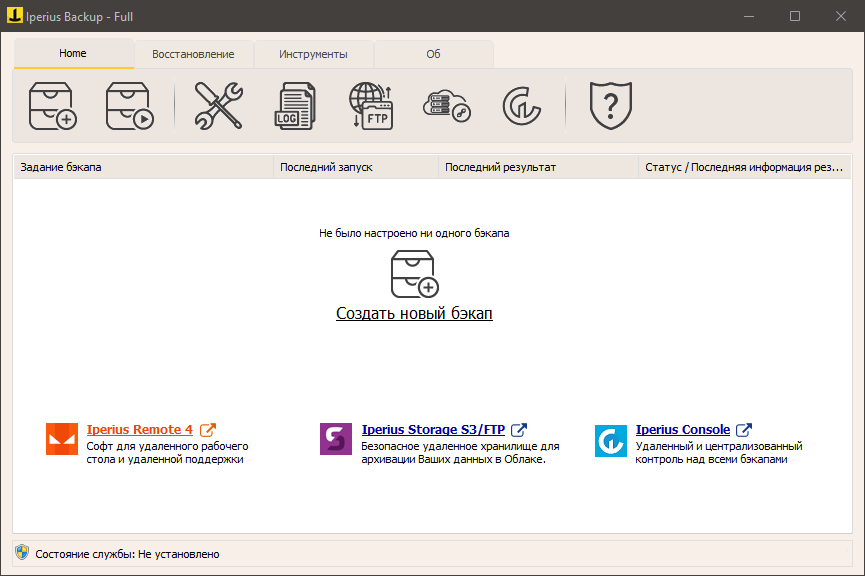Open FTP transfer via the globe FTP icon

(373, 104)
